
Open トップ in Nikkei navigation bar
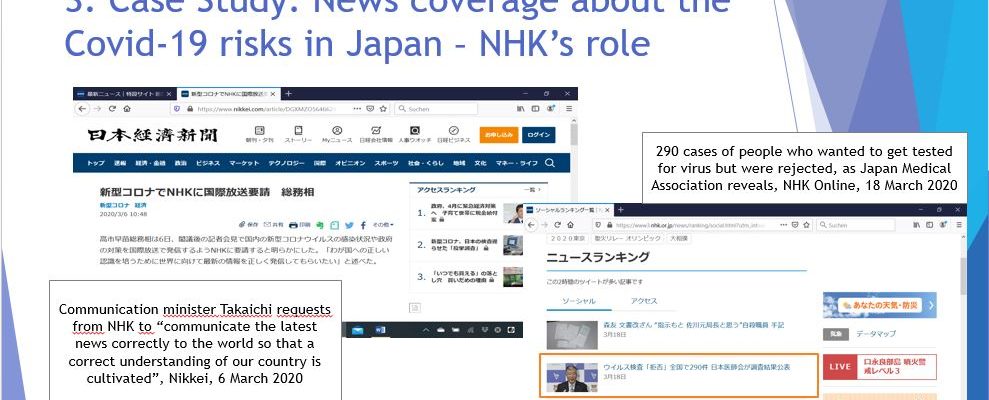pyautogui.click(x=95, y=163)
